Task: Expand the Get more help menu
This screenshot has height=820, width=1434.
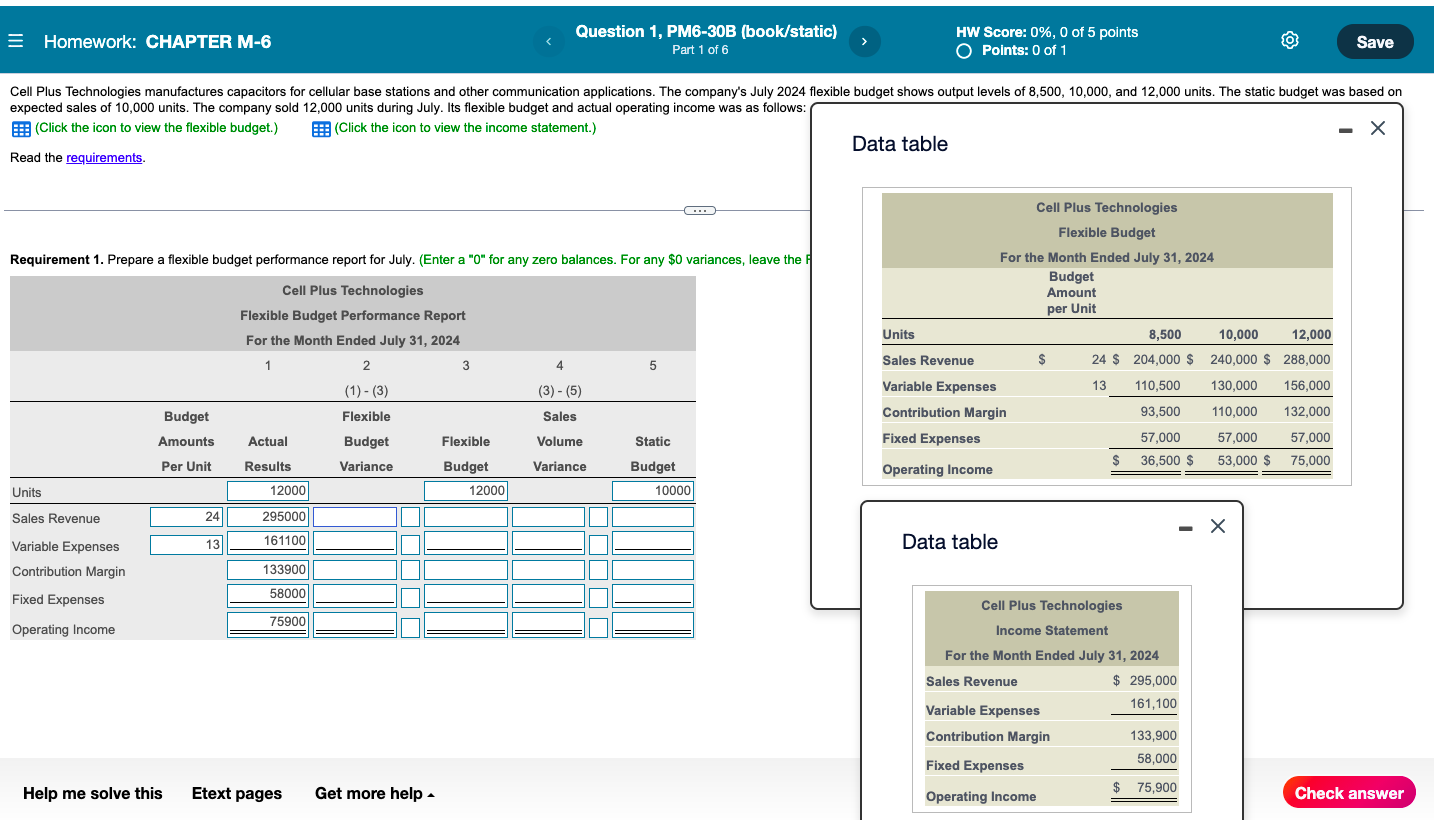Action: coord(375,793)
